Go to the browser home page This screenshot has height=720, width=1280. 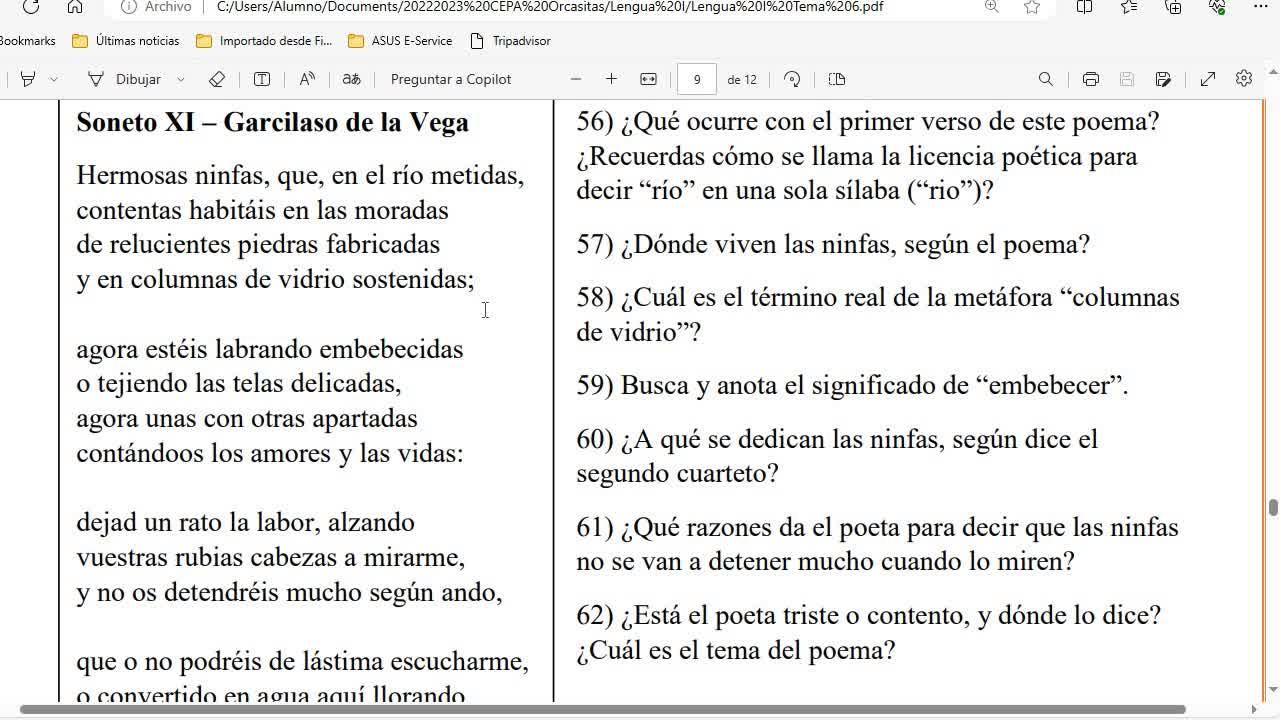coord(75,7)
